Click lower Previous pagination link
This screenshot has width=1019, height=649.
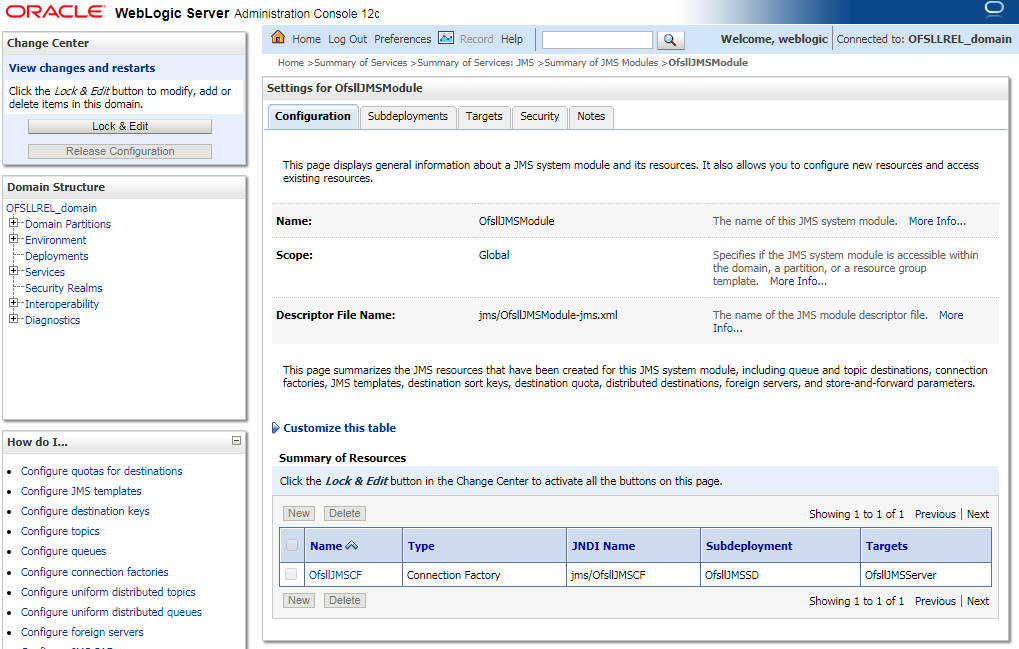point(935,601)
